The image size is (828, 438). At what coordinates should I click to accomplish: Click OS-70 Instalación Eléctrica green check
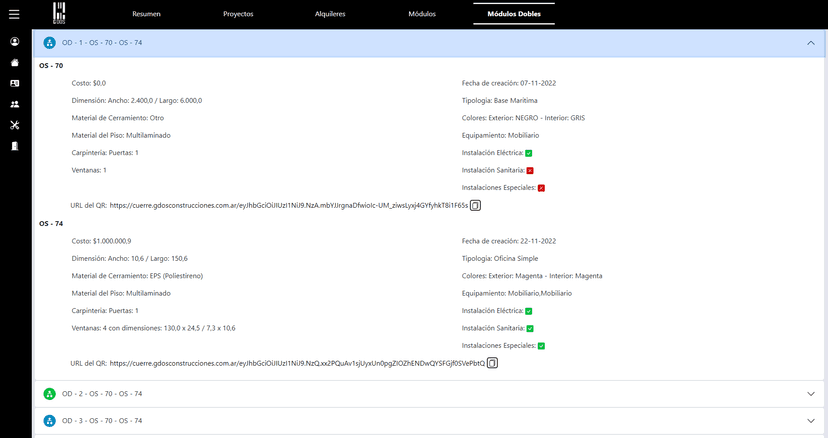(x=528, y=153)
